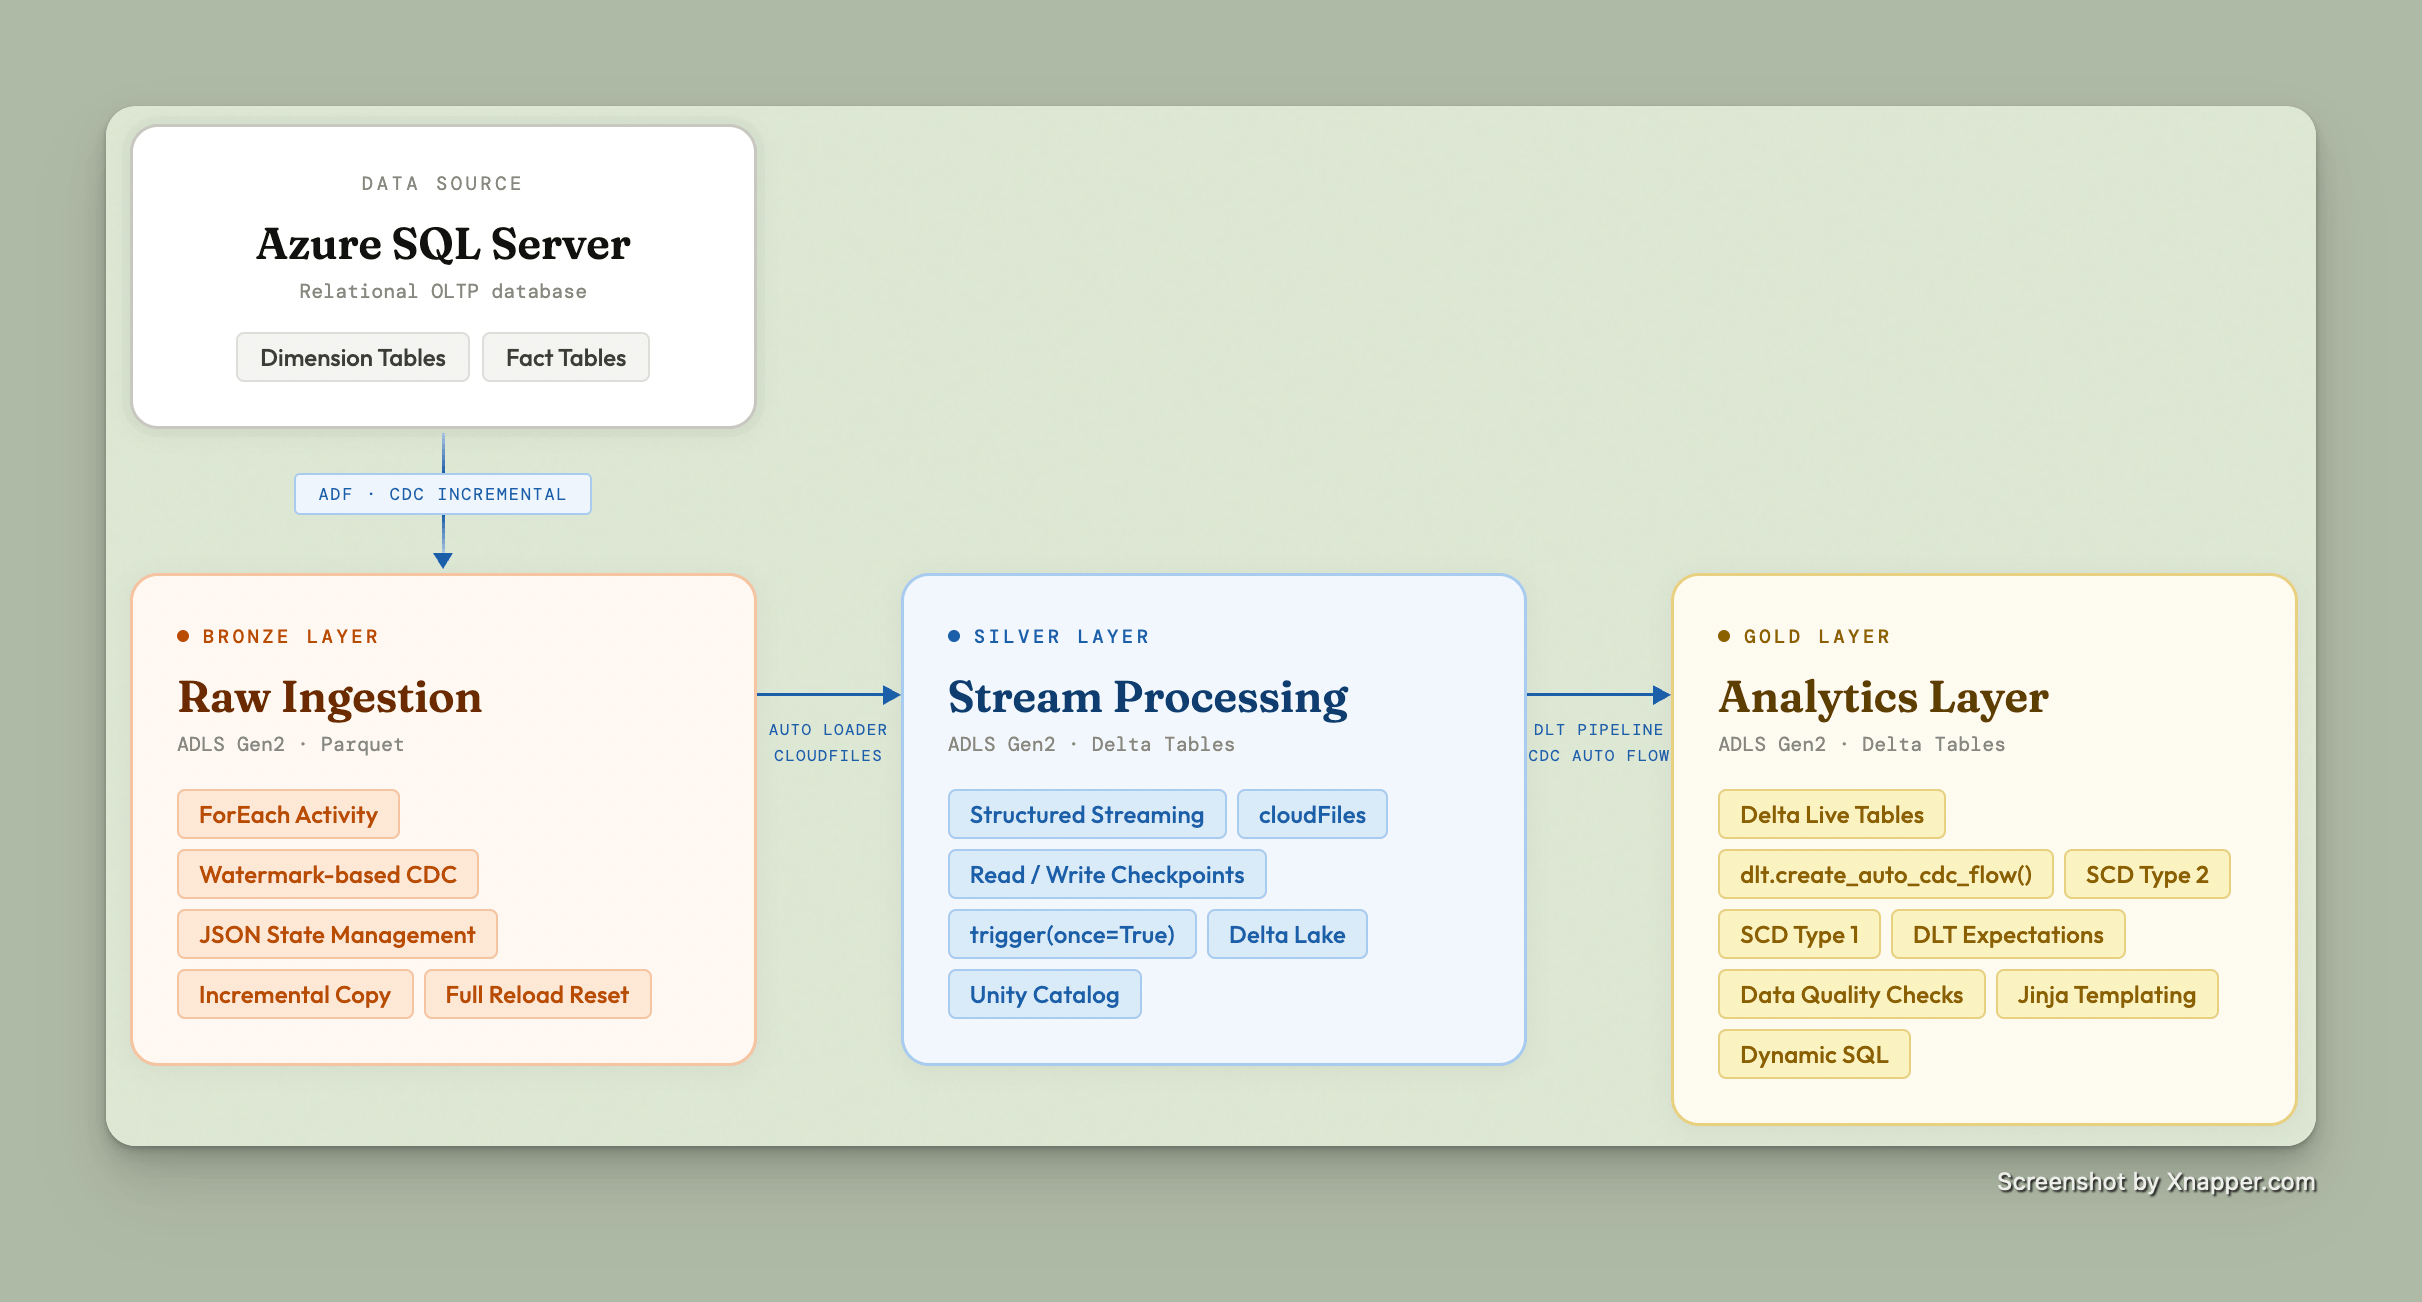
Task: Click the dlt.create_auto_cdc_flow() button
Action: [x=1884, y=874]
